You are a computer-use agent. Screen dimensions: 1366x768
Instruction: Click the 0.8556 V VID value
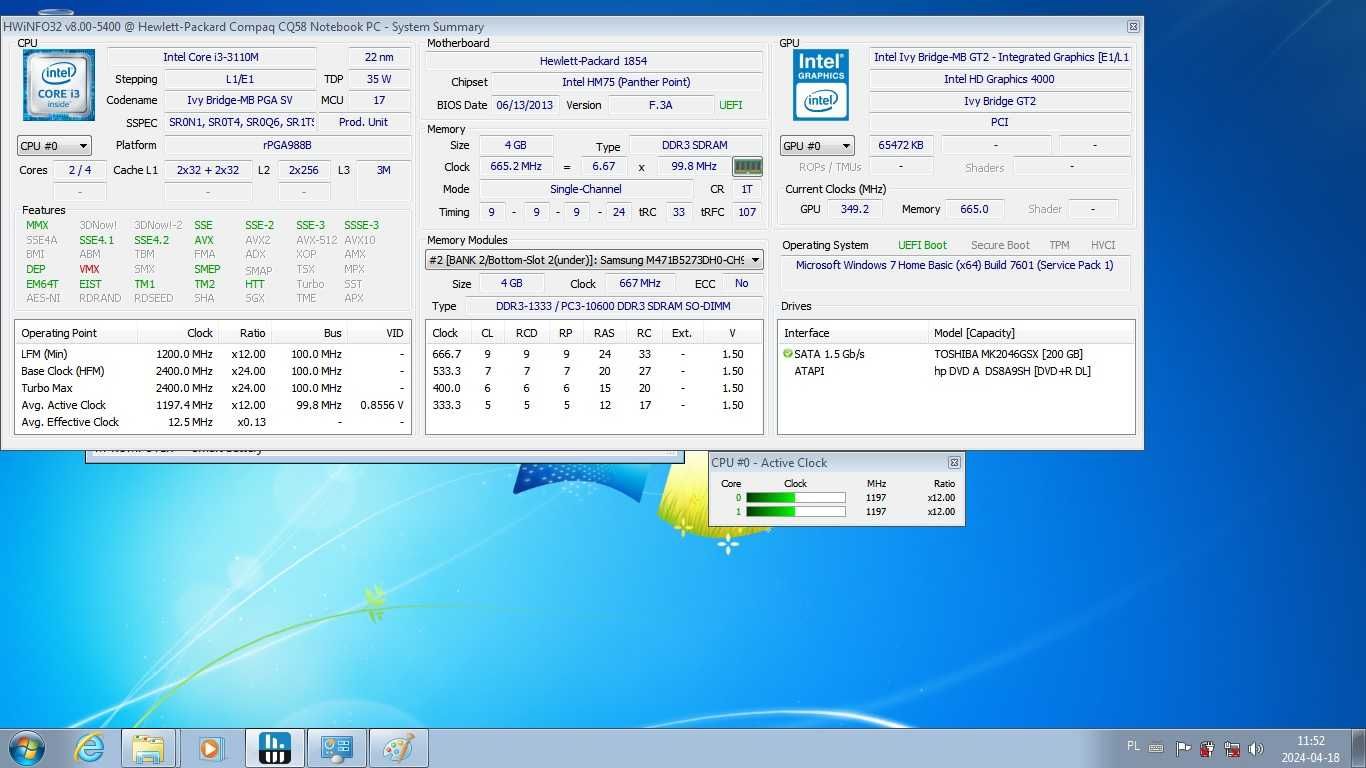click(384, 405)
